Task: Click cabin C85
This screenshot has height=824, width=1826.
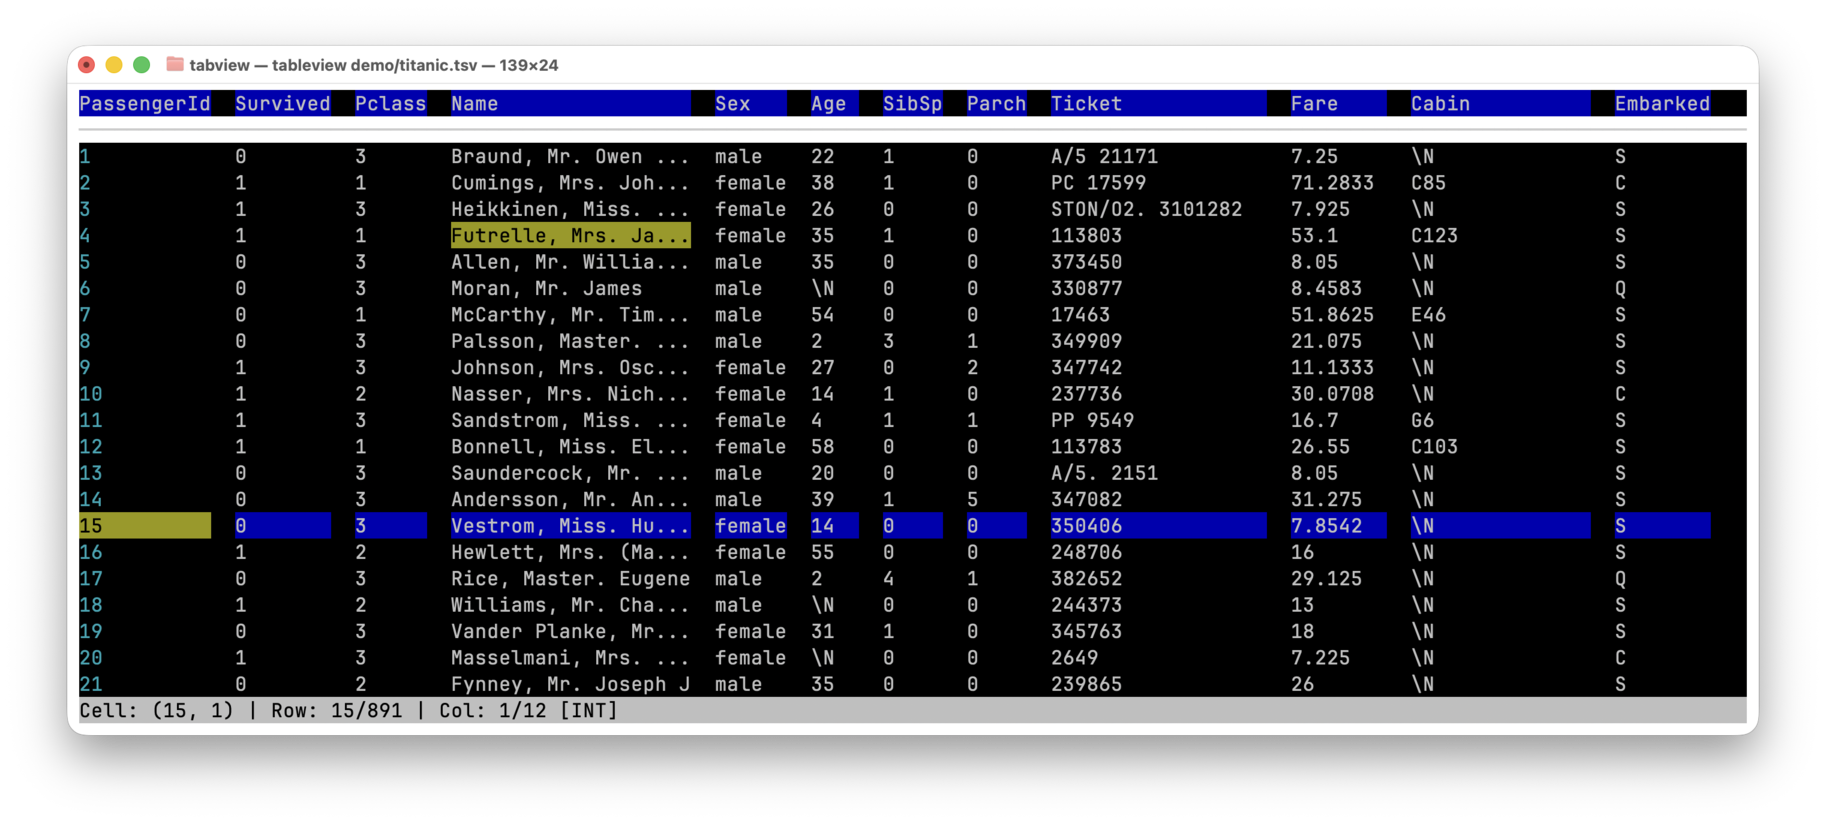Action: tap(1428, 183)
